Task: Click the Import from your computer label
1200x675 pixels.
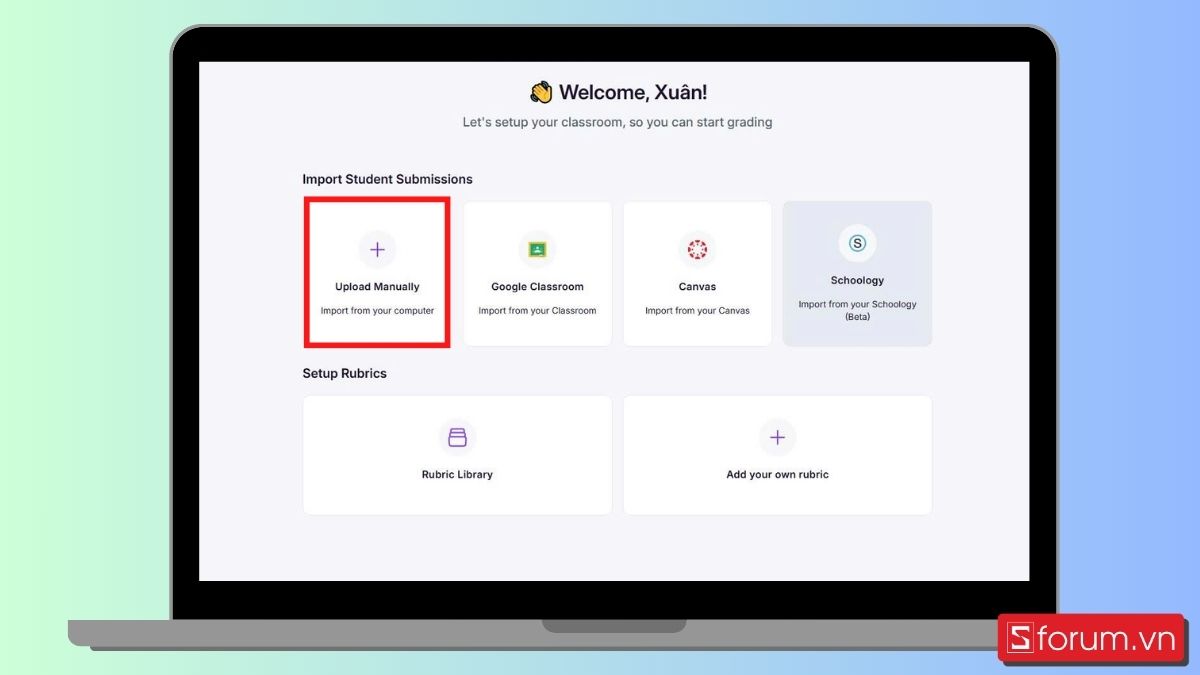Action: [377, 310]
